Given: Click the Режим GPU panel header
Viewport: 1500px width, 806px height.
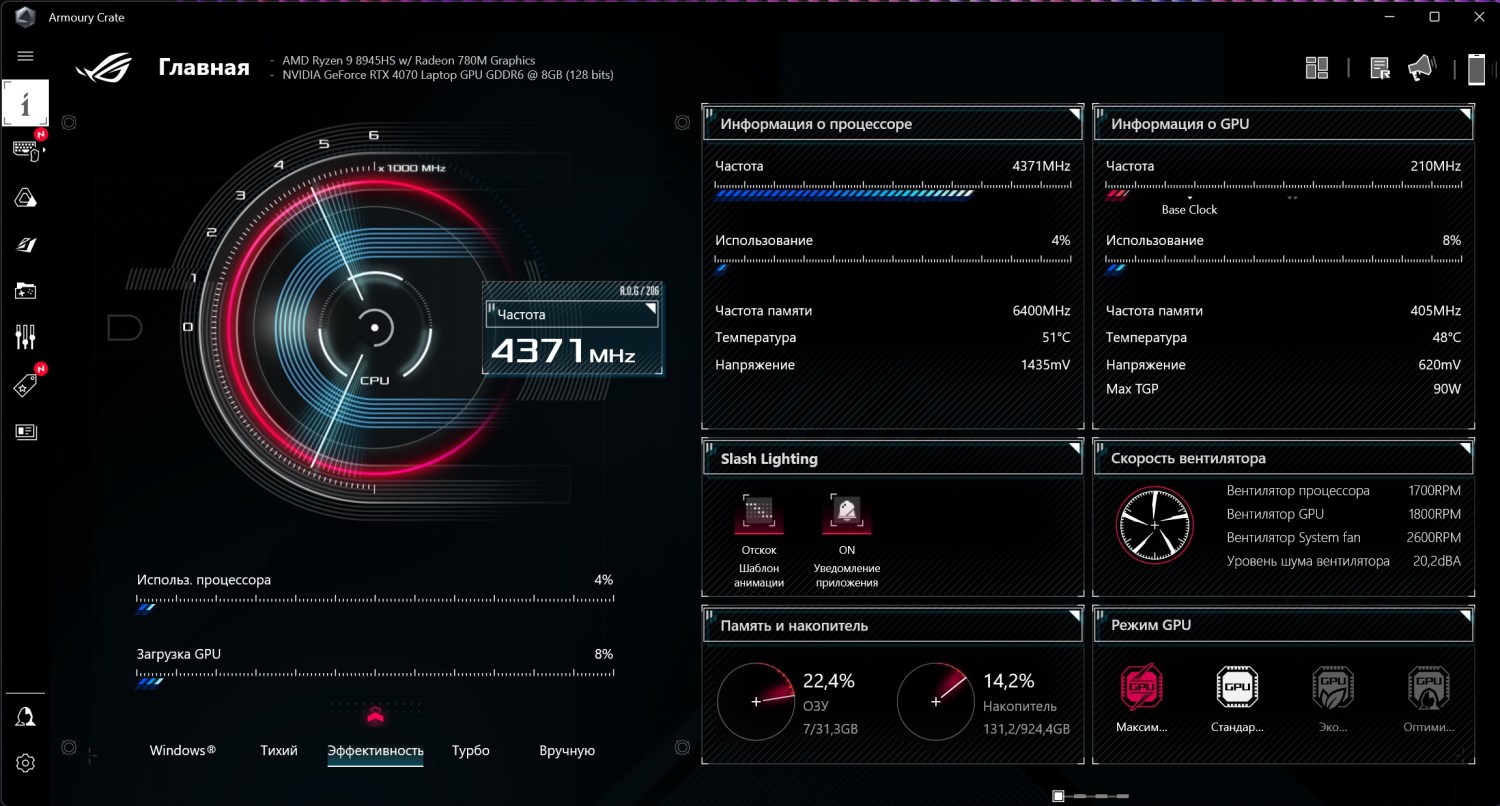Looking at the screenshot, I should click(1283, 625).
